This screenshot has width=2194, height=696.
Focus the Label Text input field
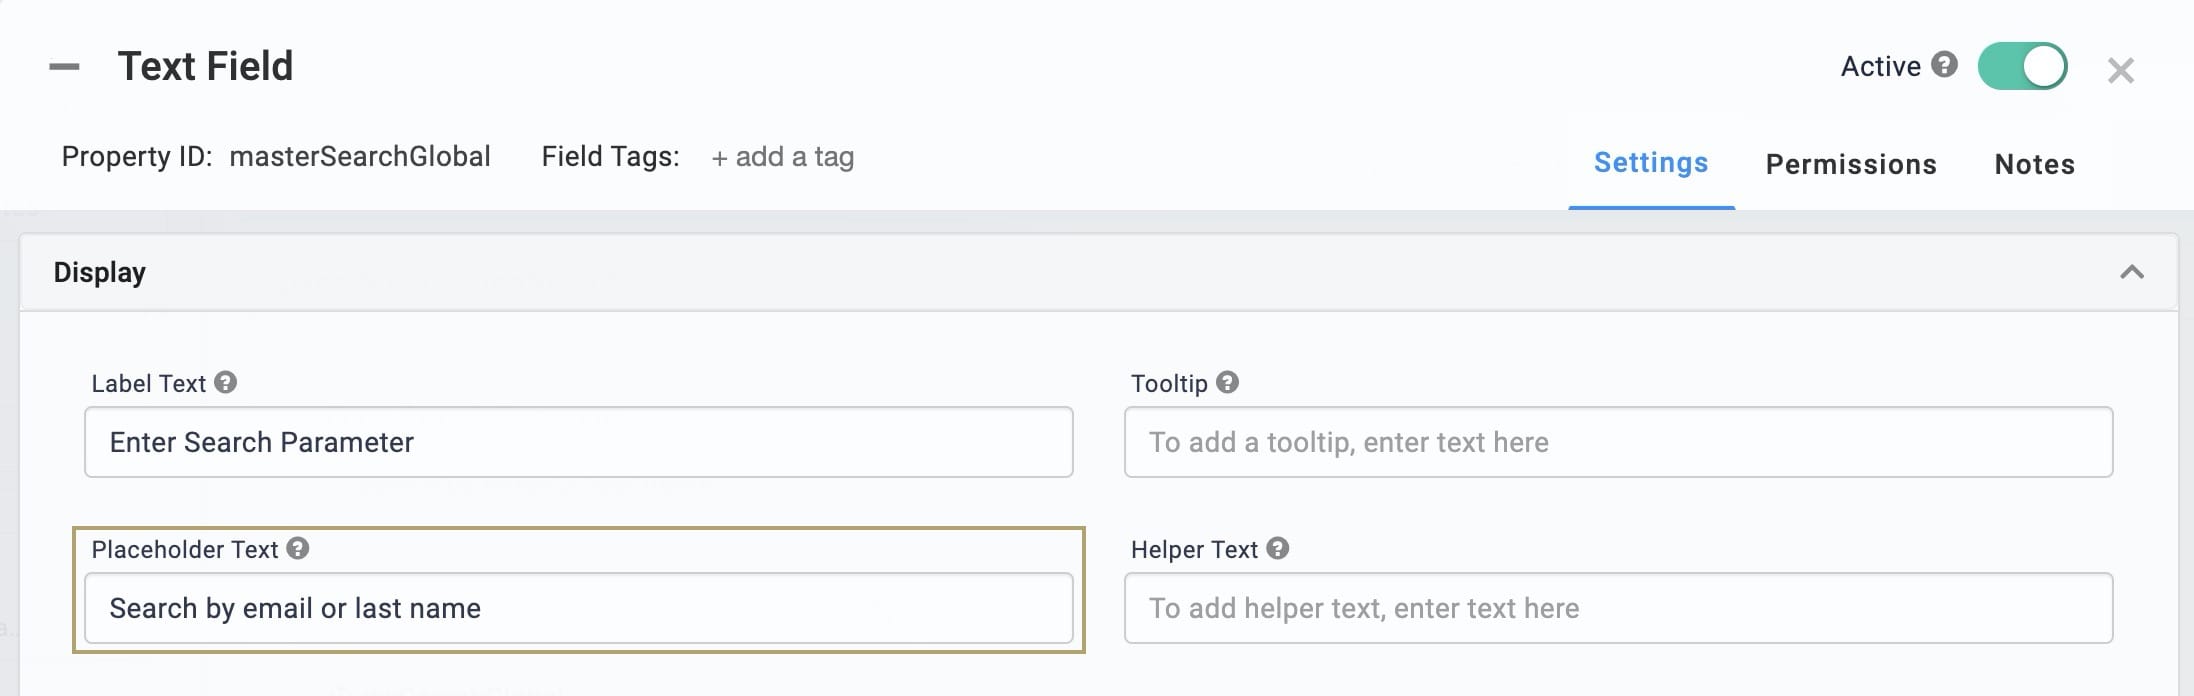[579, 442]
